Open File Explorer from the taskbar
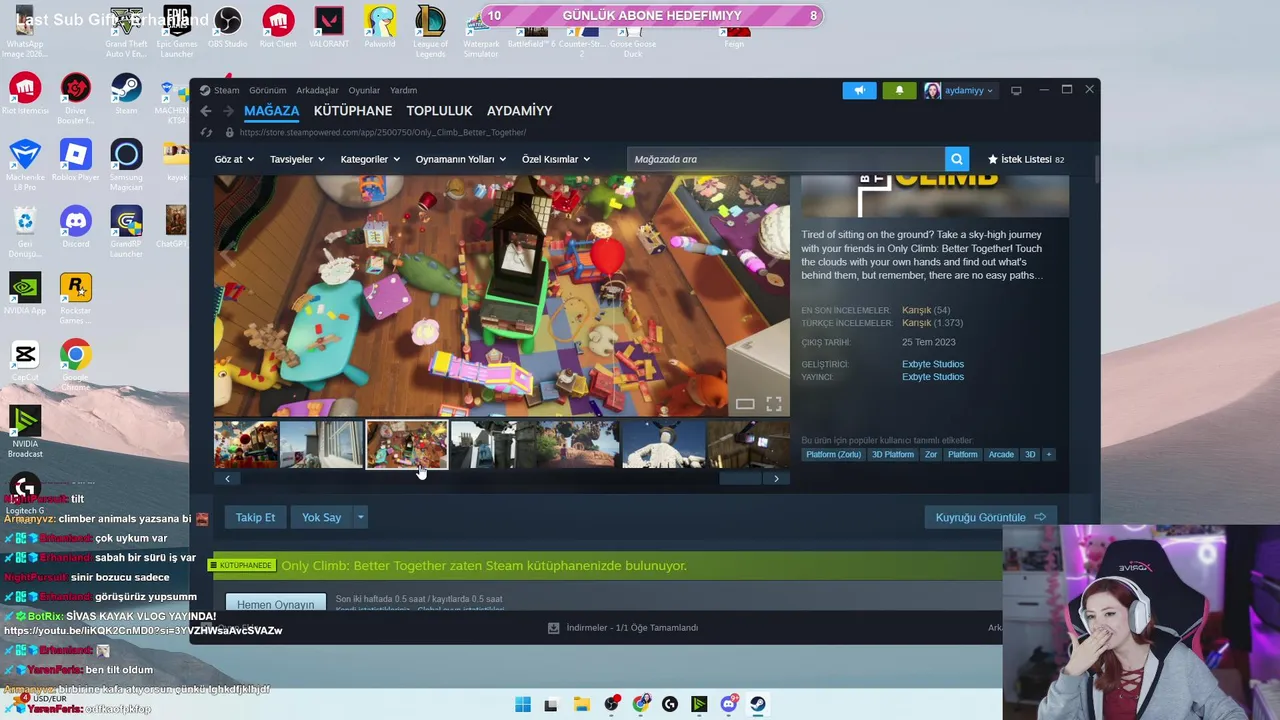 pyautogui.click(x=581, y=704)
